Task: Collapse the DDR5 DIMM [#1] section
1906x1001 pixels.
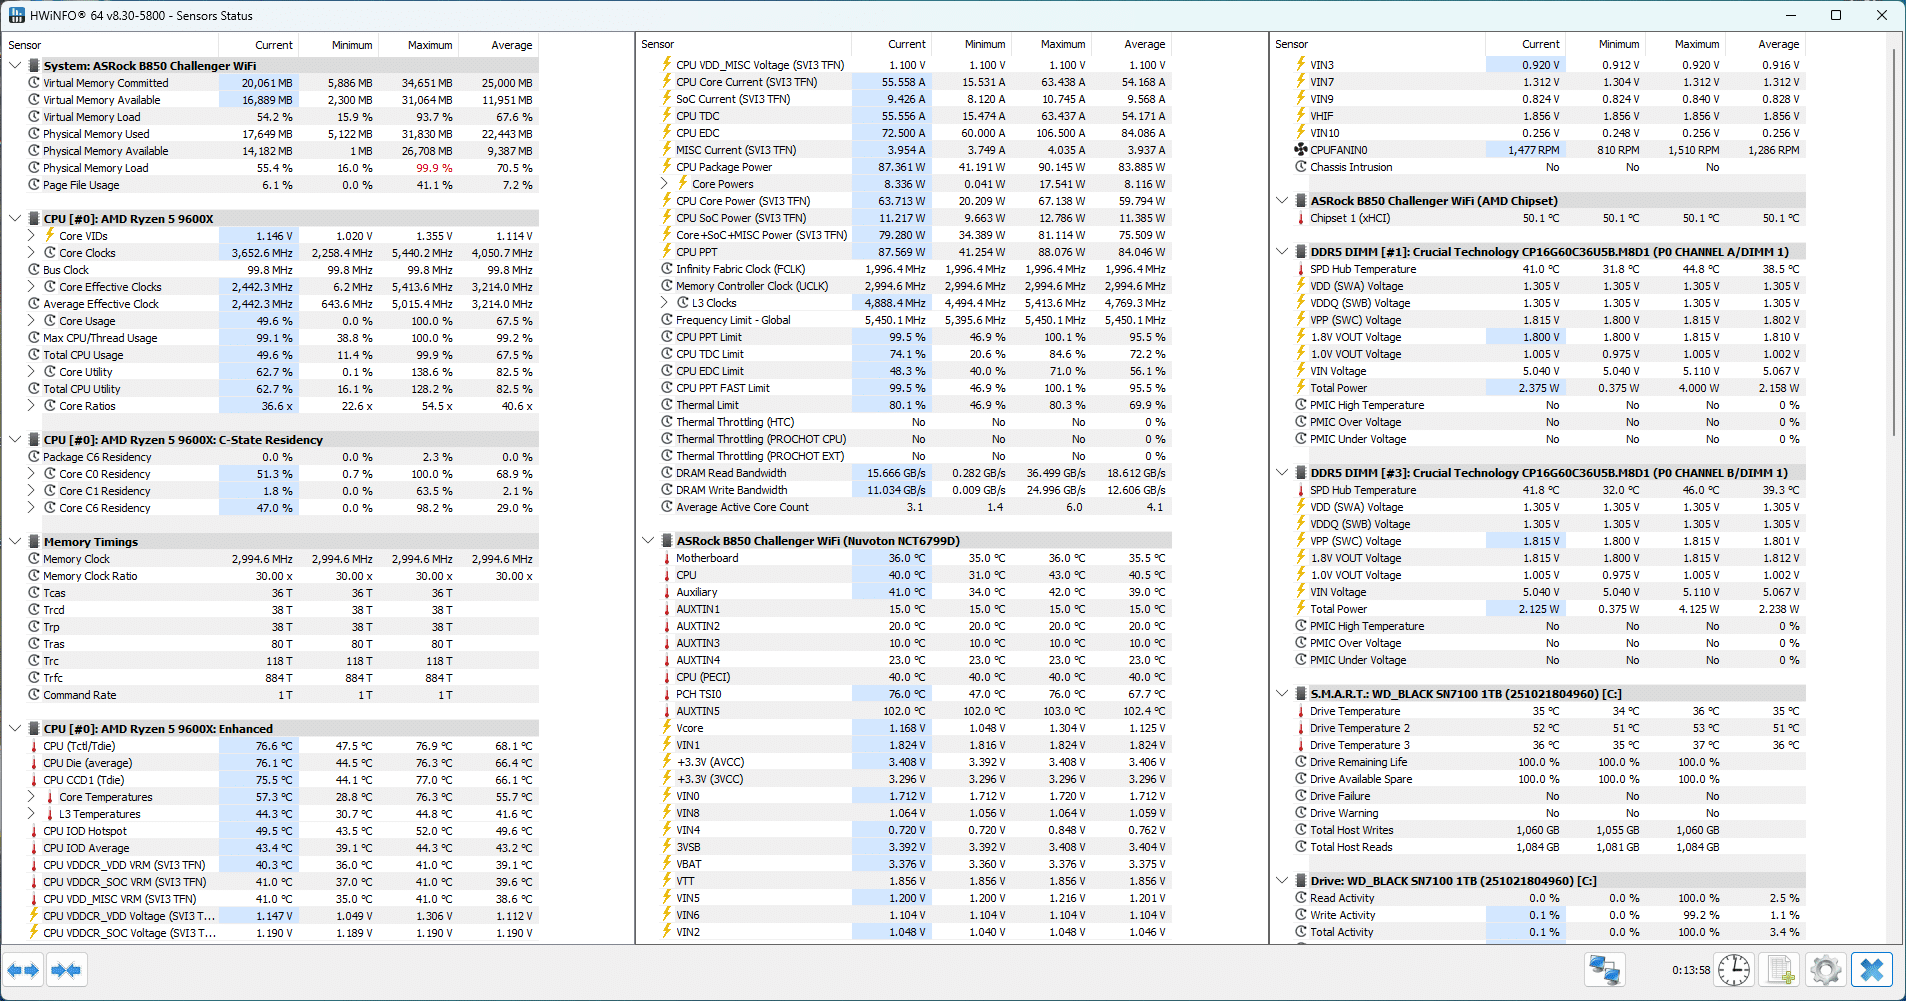Action: pyautogui.click(x=1282, y=252)
